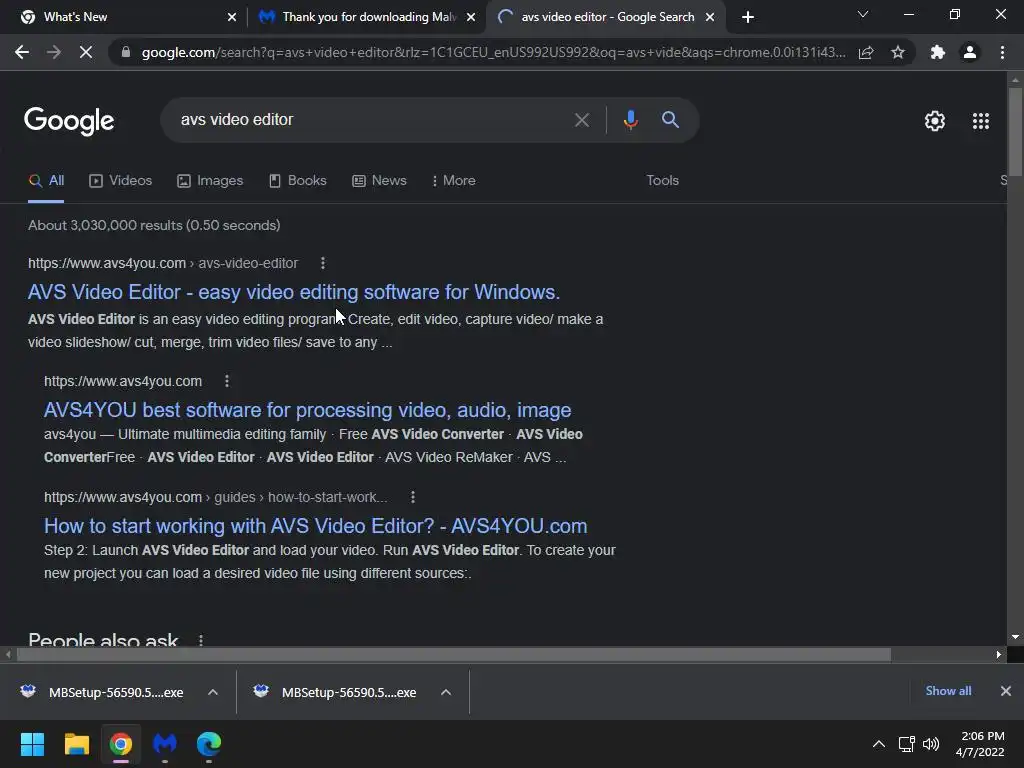Open the Chrome profile icon
The image size is (1024, 768).
970,52
